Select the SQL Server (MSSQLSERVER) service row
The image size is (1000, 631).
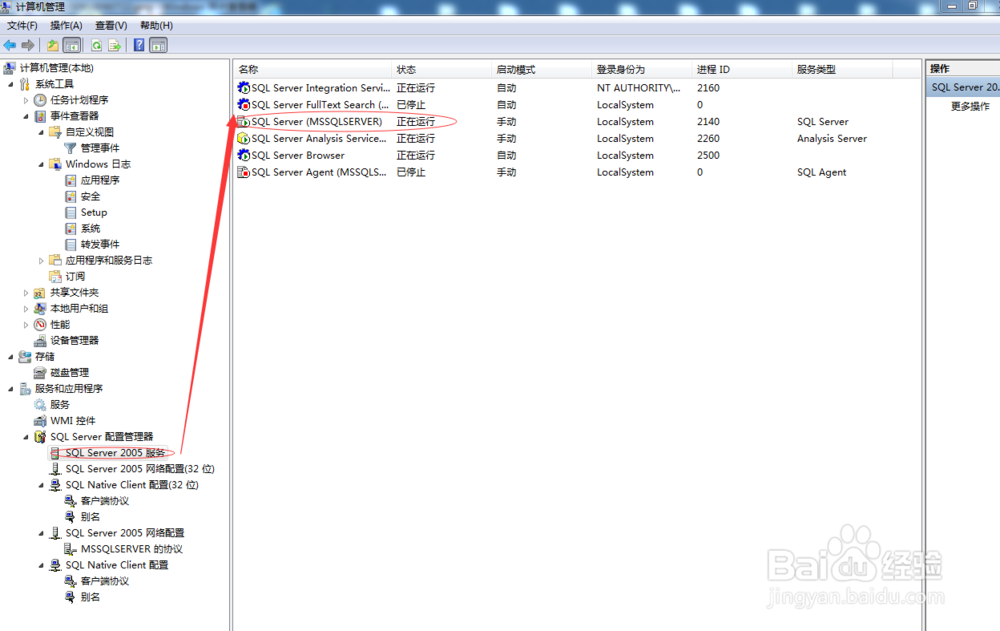tap(577, 121)
